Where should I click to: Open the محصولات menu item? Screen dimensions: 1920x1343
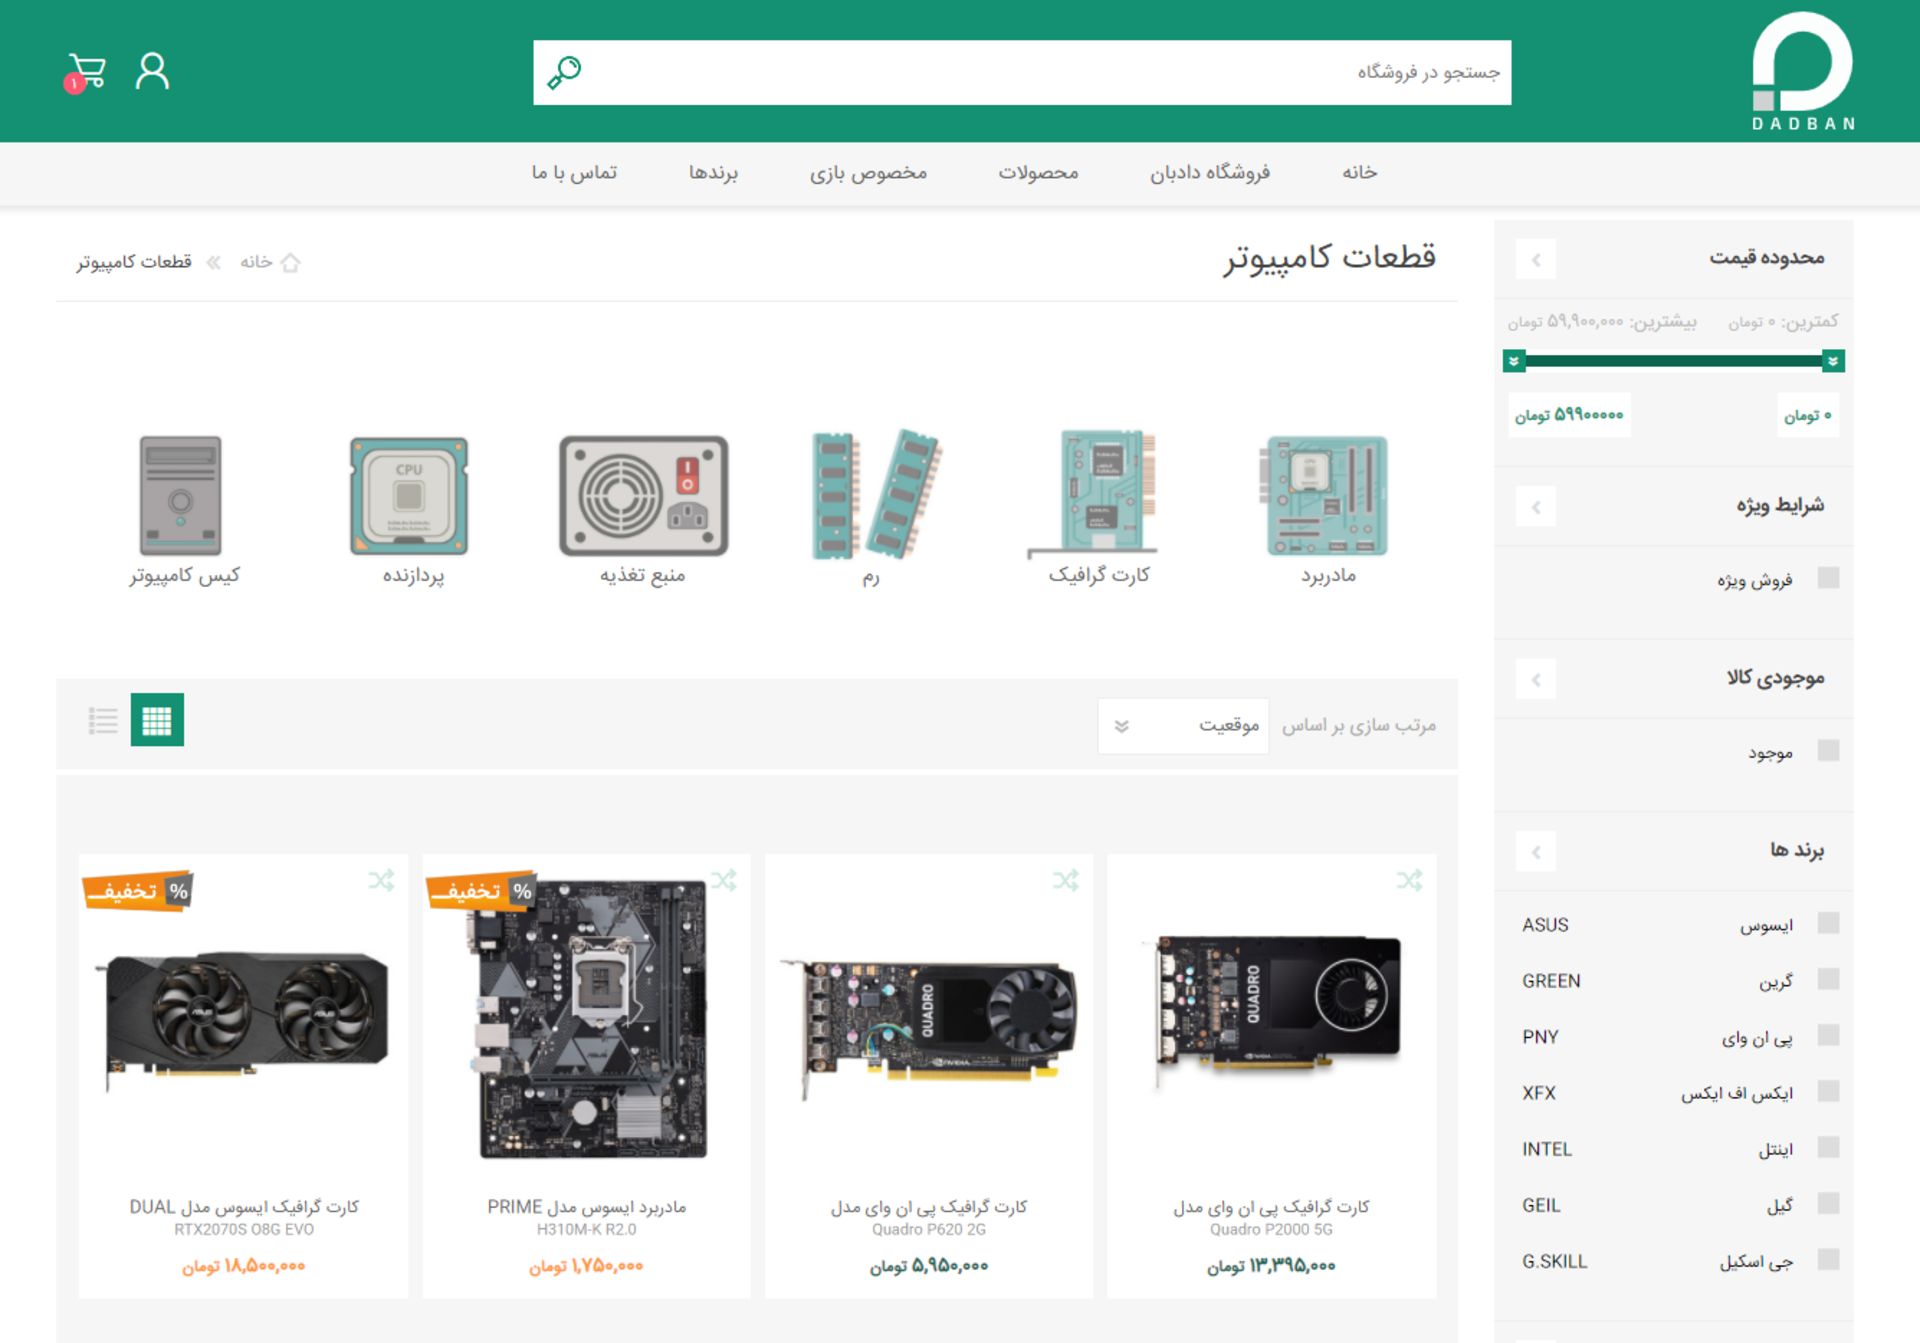point(1038,173)
